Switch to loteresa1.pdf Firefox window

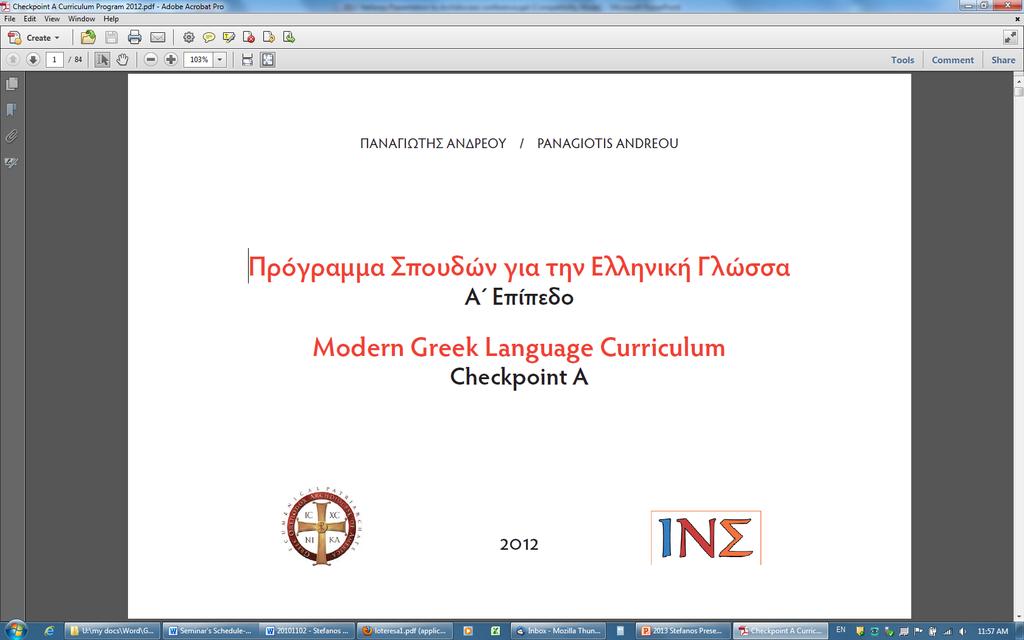coord(405,631)
